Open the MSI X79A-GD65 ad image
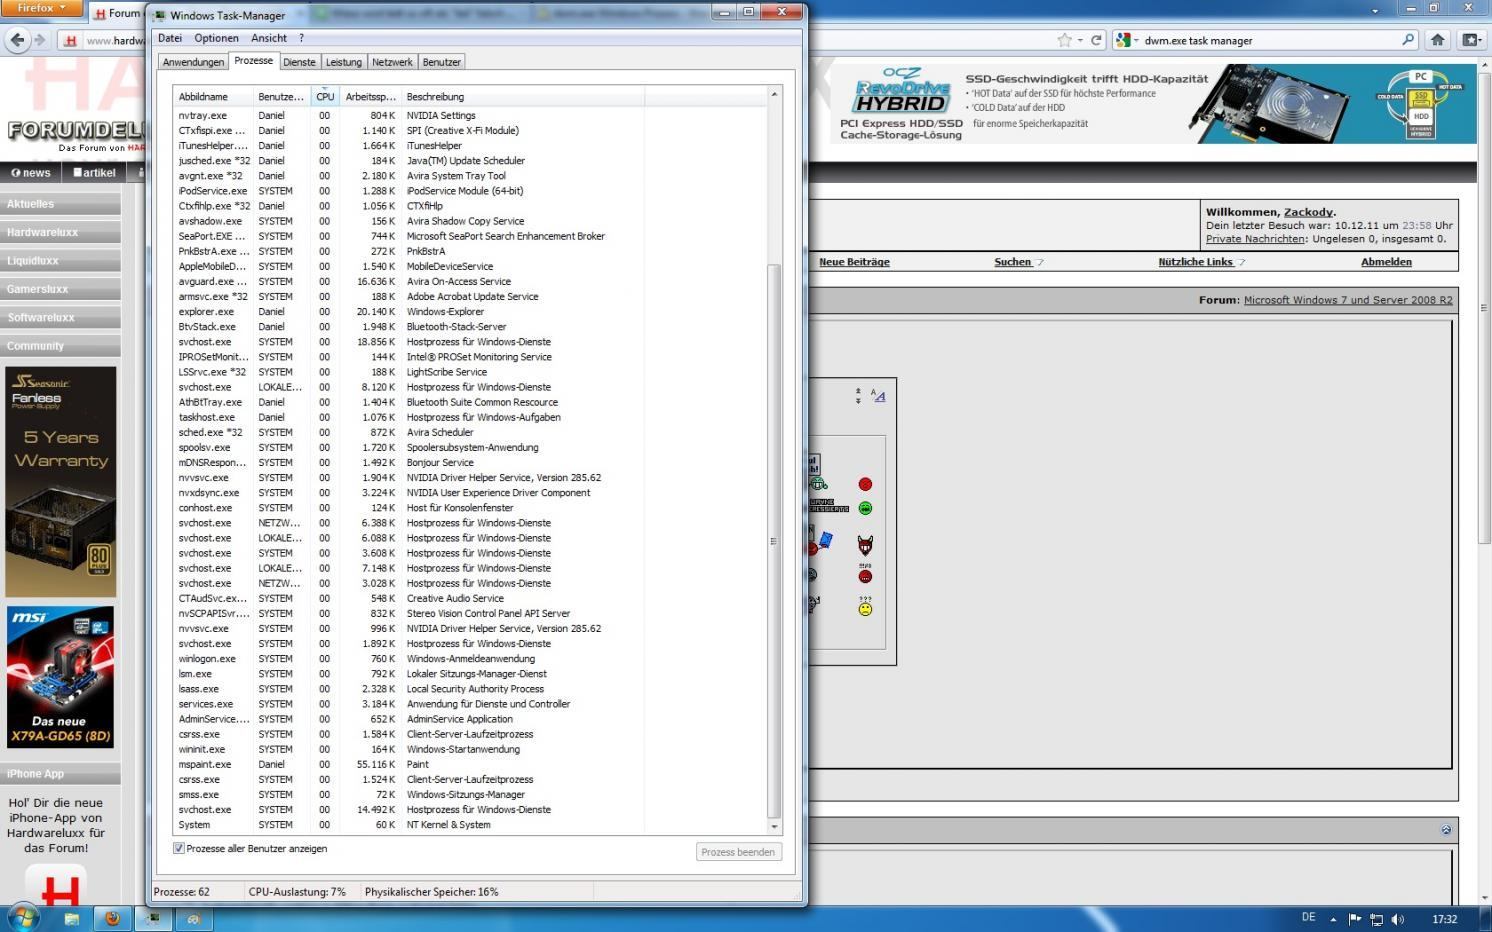1492x932 pixels. point(60,677)
